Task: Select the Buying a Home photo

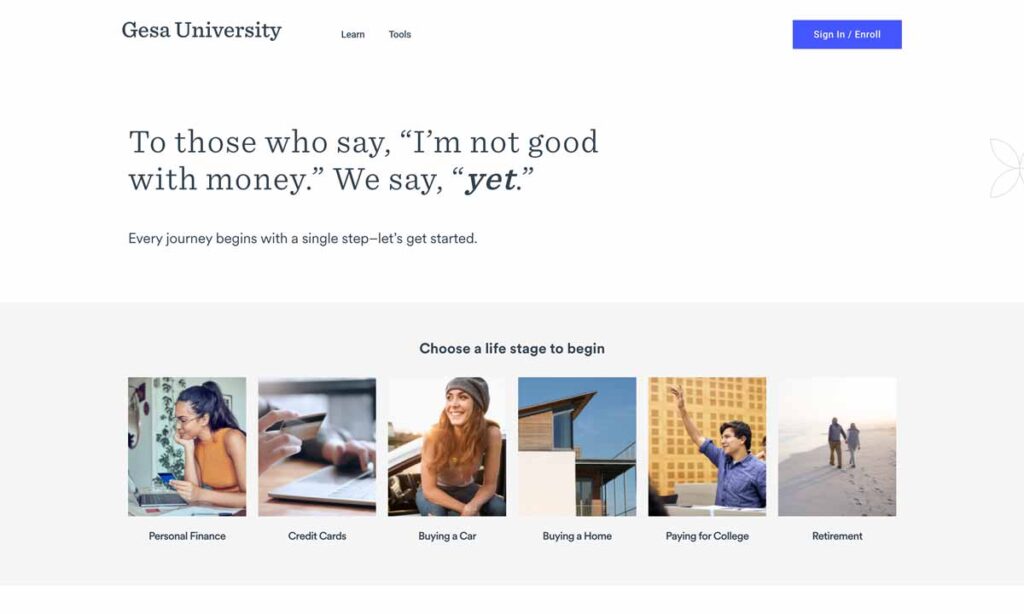Action: (x=577, y=446)
